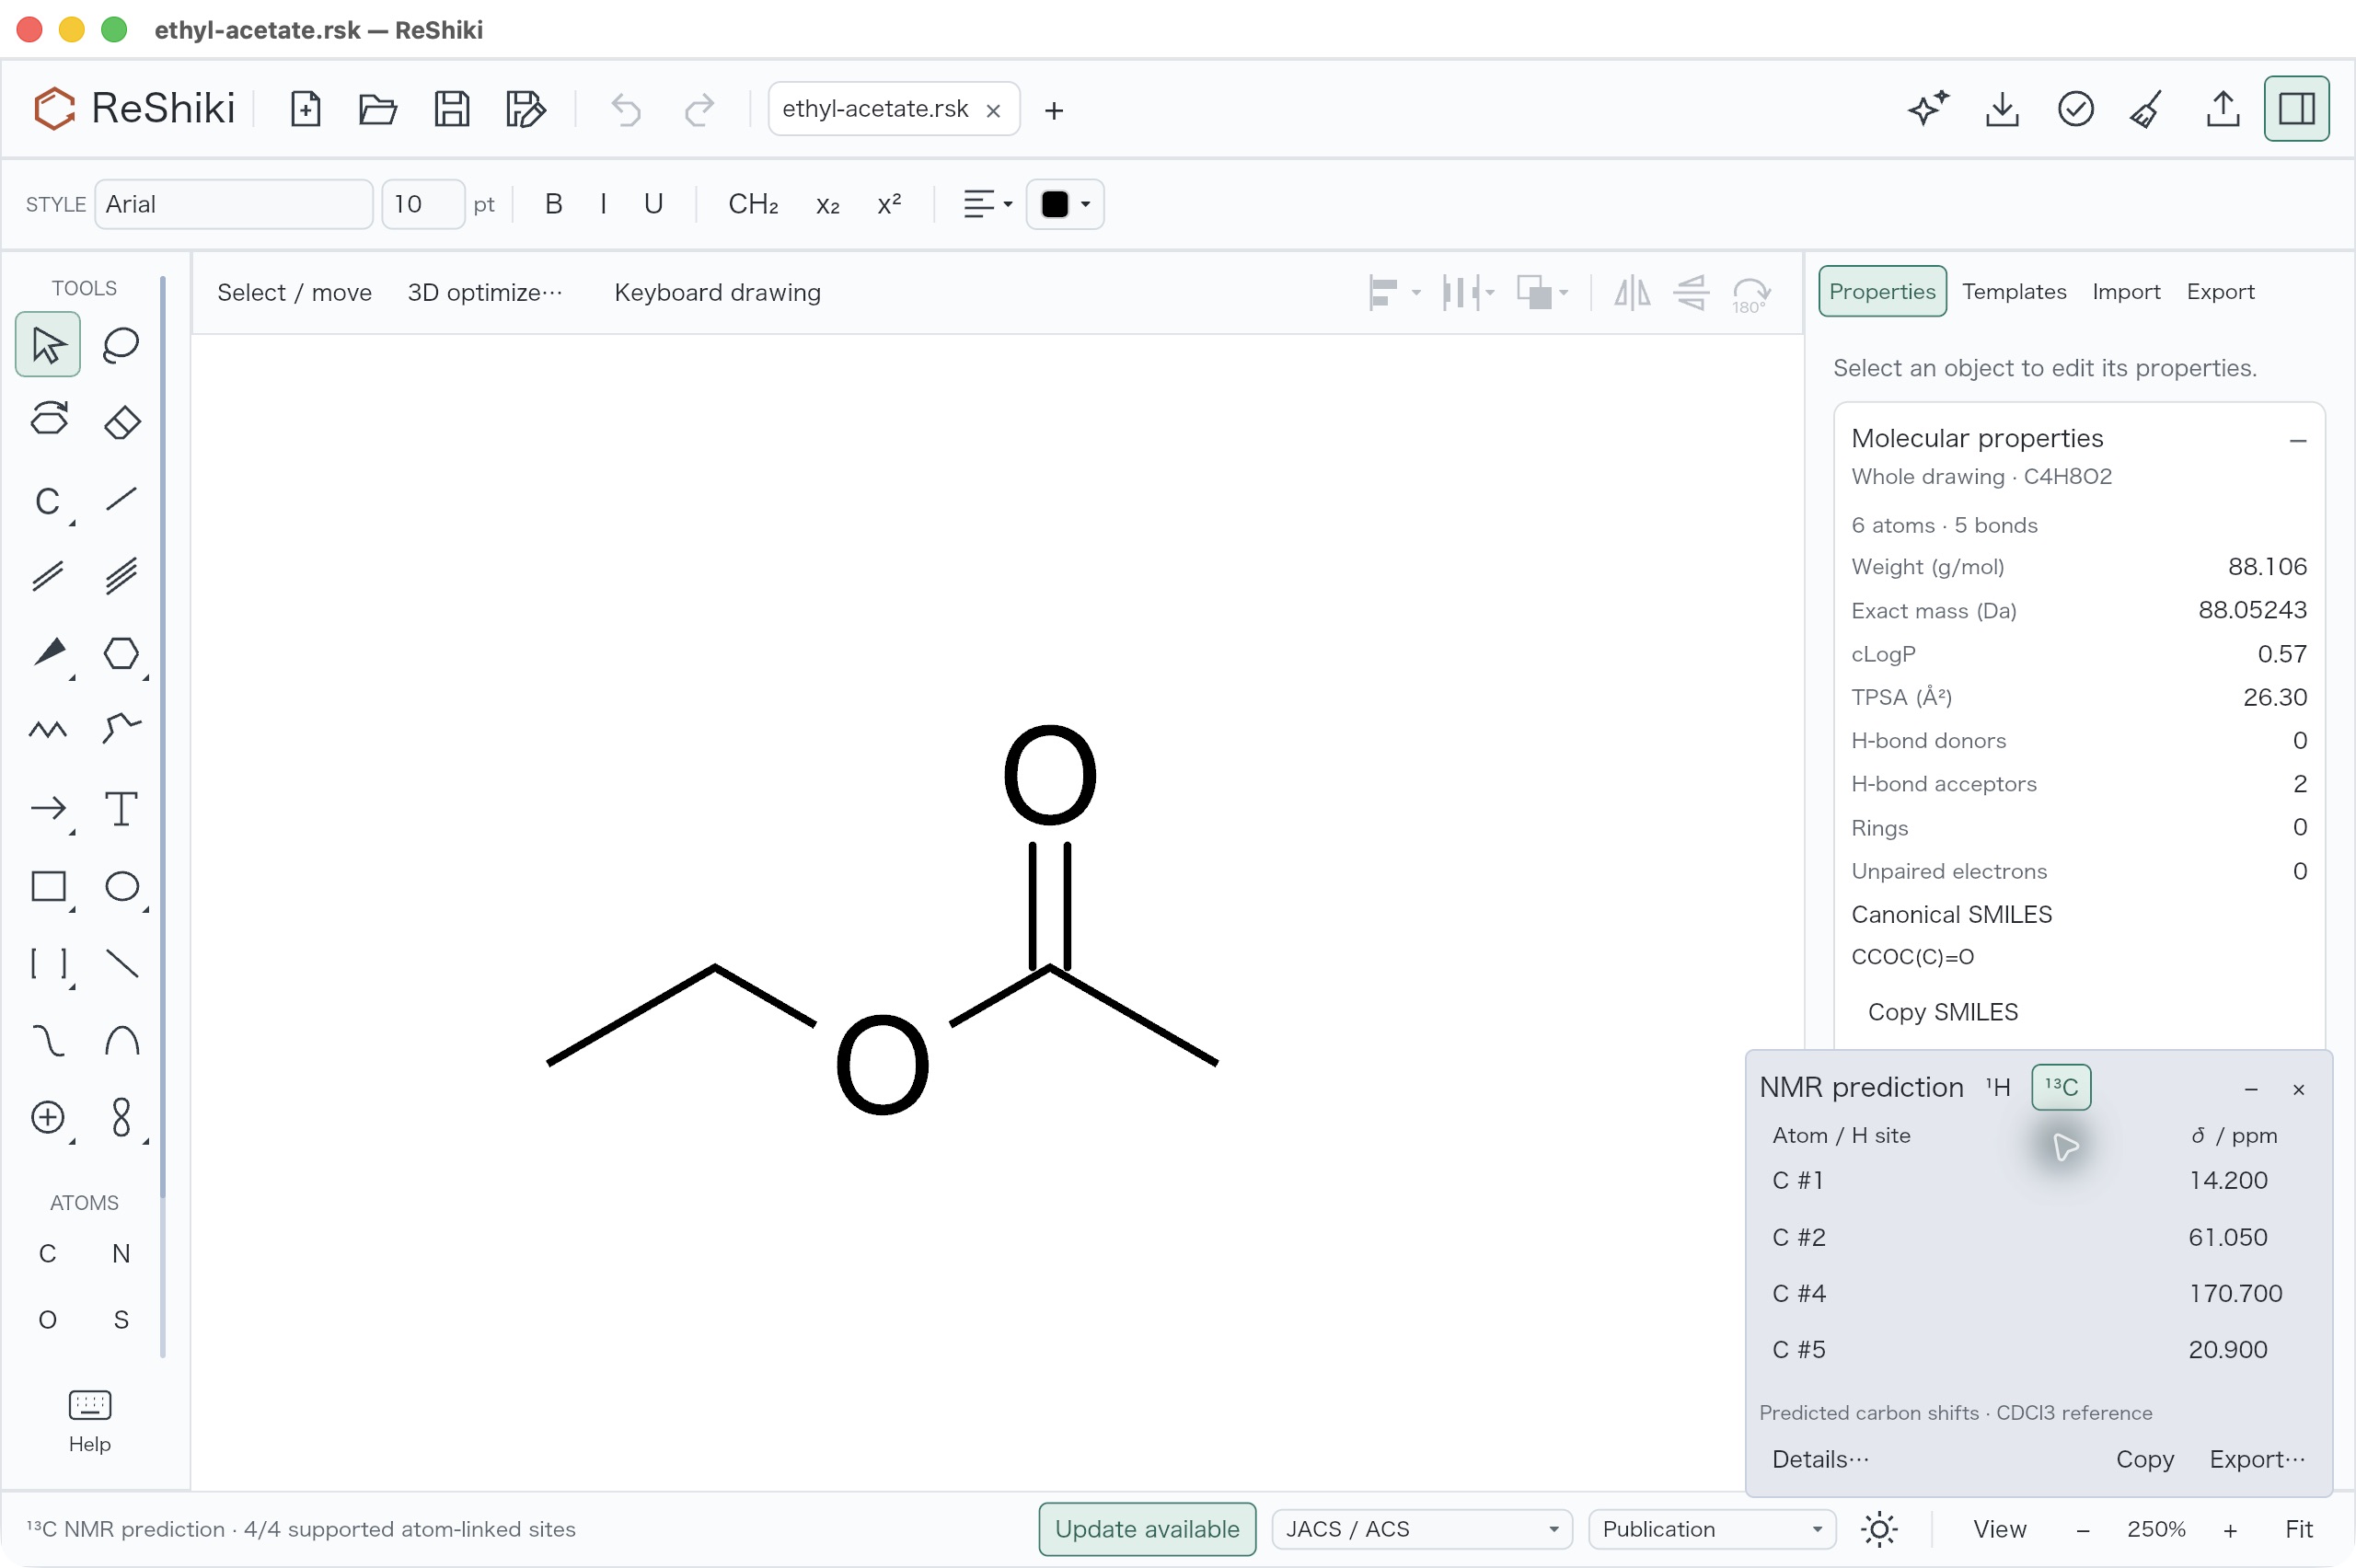Click the Copy SMILES button
Image resolution: width=2356 pixels, height=1568 pixels.
(x=1942, y=1012)
